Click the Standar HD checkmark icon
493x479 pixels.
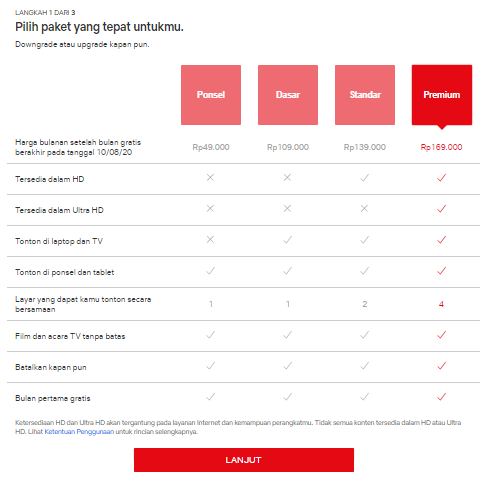point(364,178)
